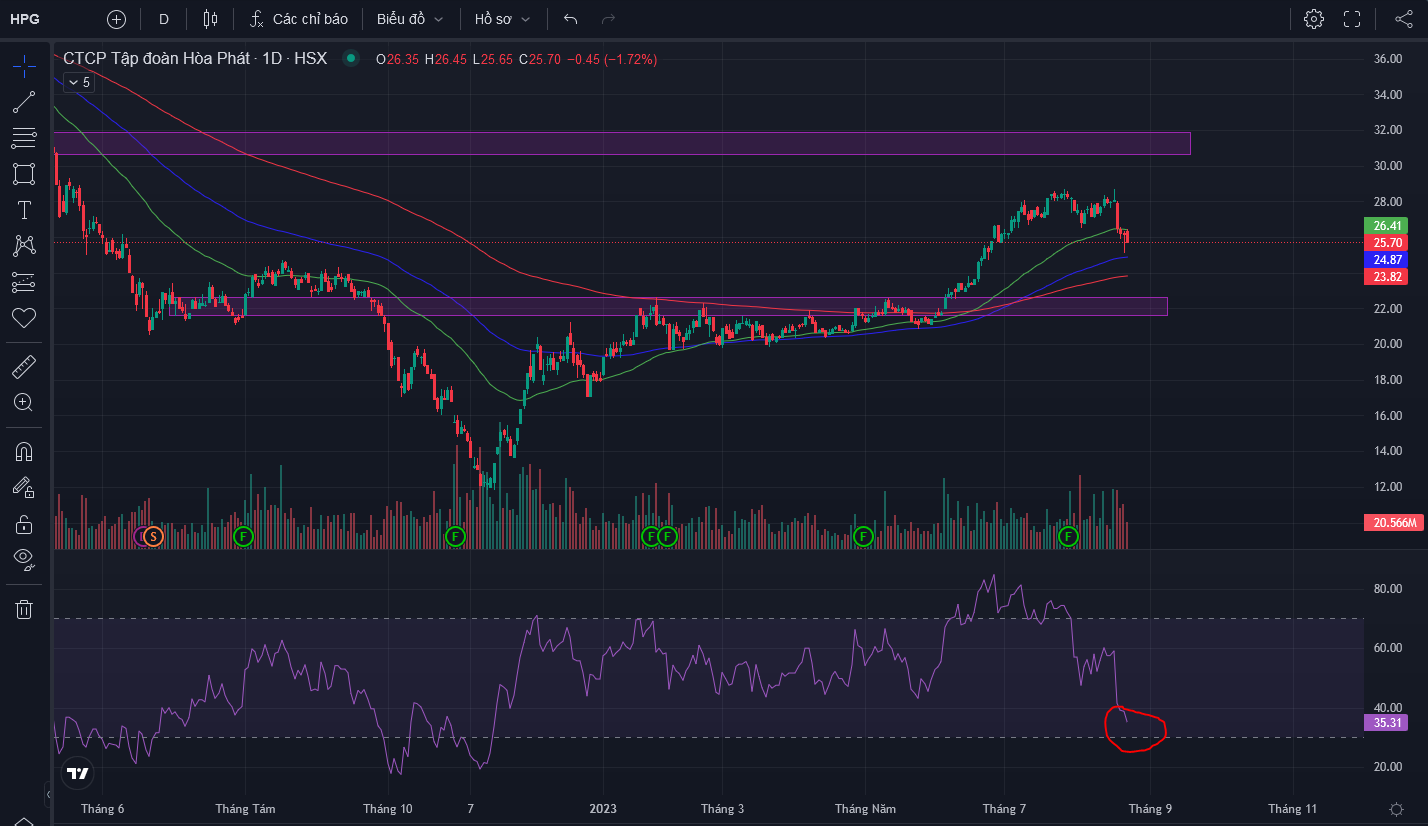The height and width of the screenshot is (826, 1428).
Task: Select the trend line drawing tool
Action: pyautogui.click(x=24, y=102)
